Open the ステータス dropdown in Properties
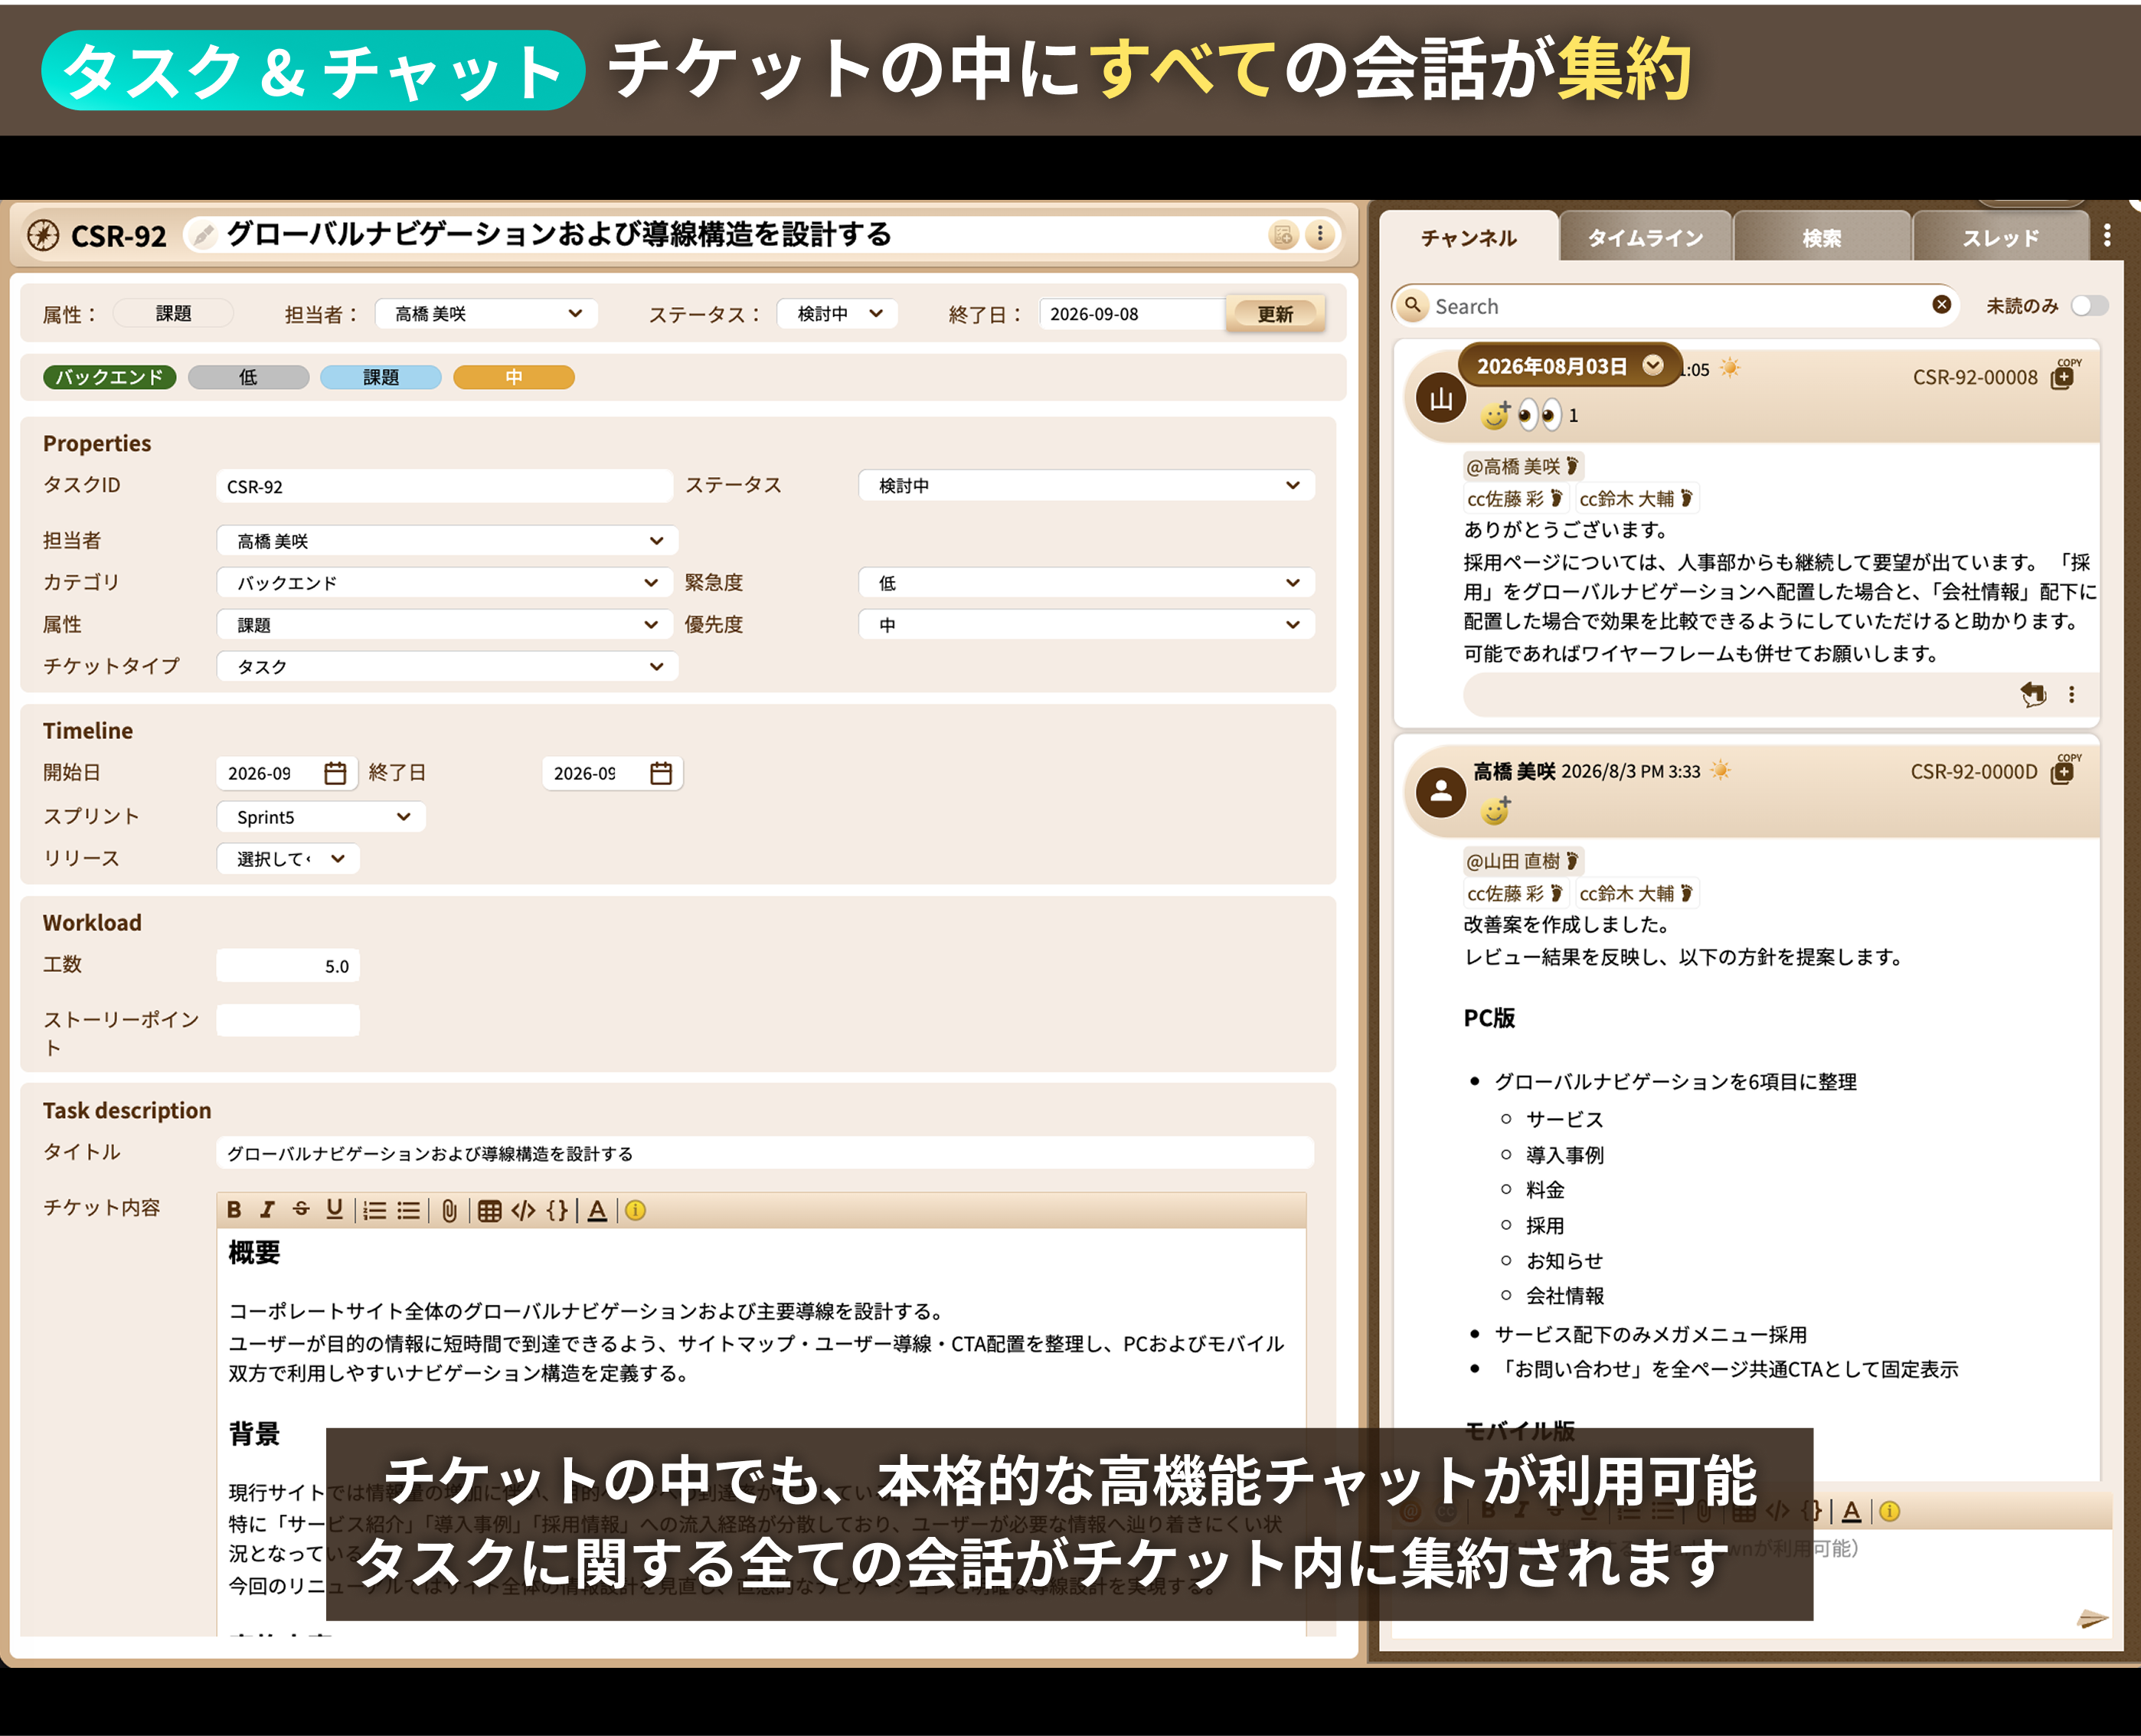The height and width of the screenshot is (1736, 2141). point(1087,486)
